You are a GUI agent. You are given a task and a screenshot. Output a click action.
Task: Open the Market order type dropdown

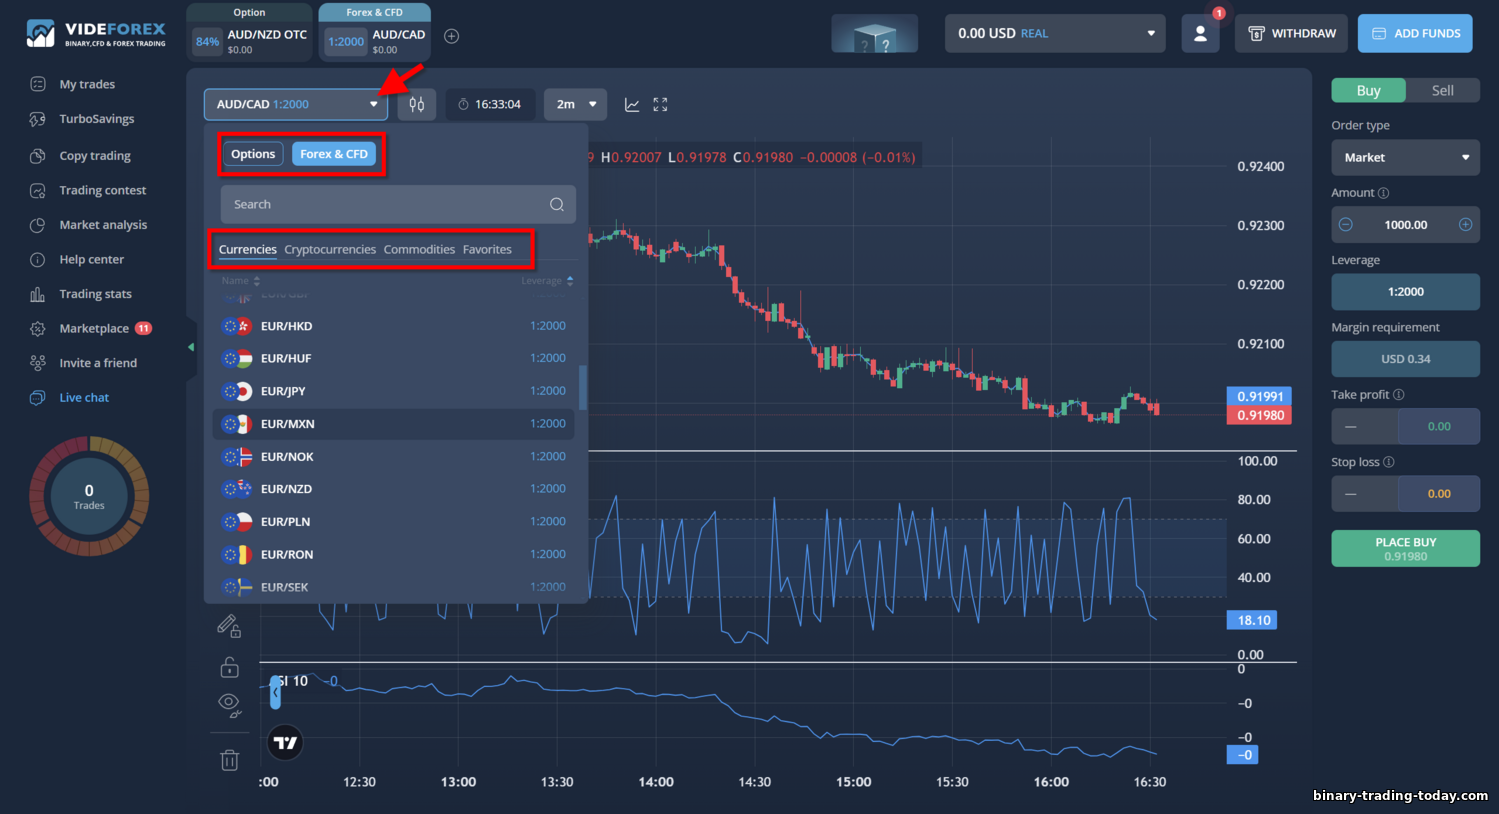tap(1405, 157)
